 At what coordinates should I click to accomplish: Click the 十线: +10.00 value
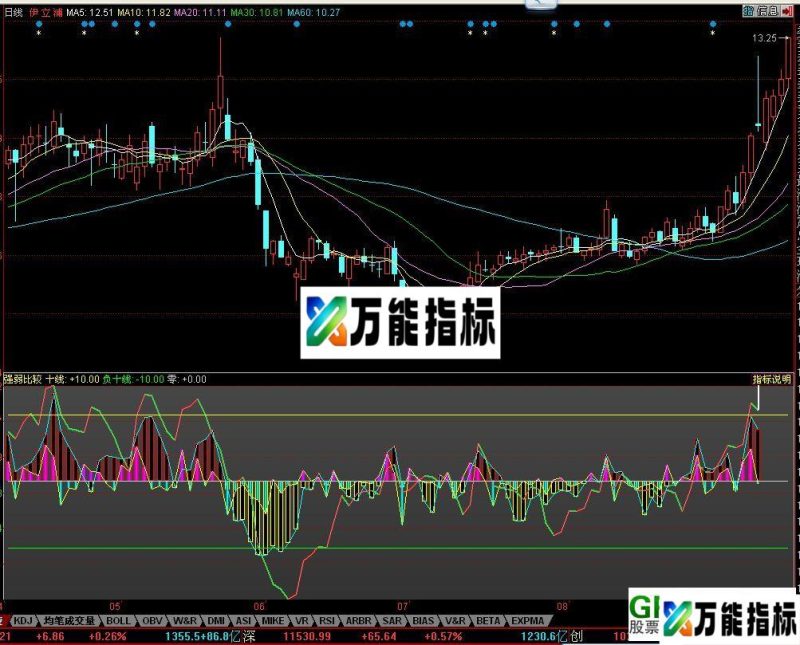[72, 379]
